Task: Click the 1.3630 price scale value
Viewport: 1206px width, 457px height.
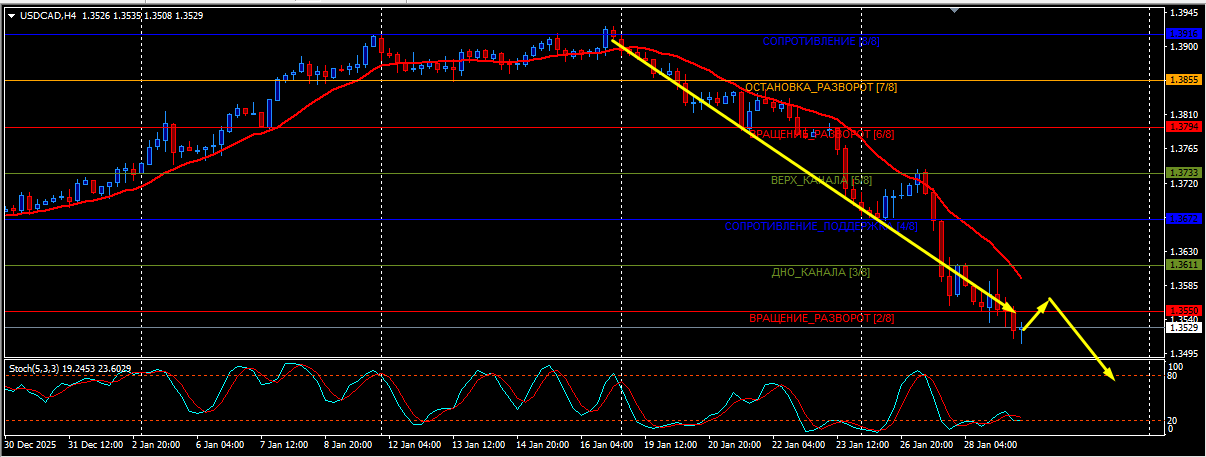Action: click(1185, 252)
